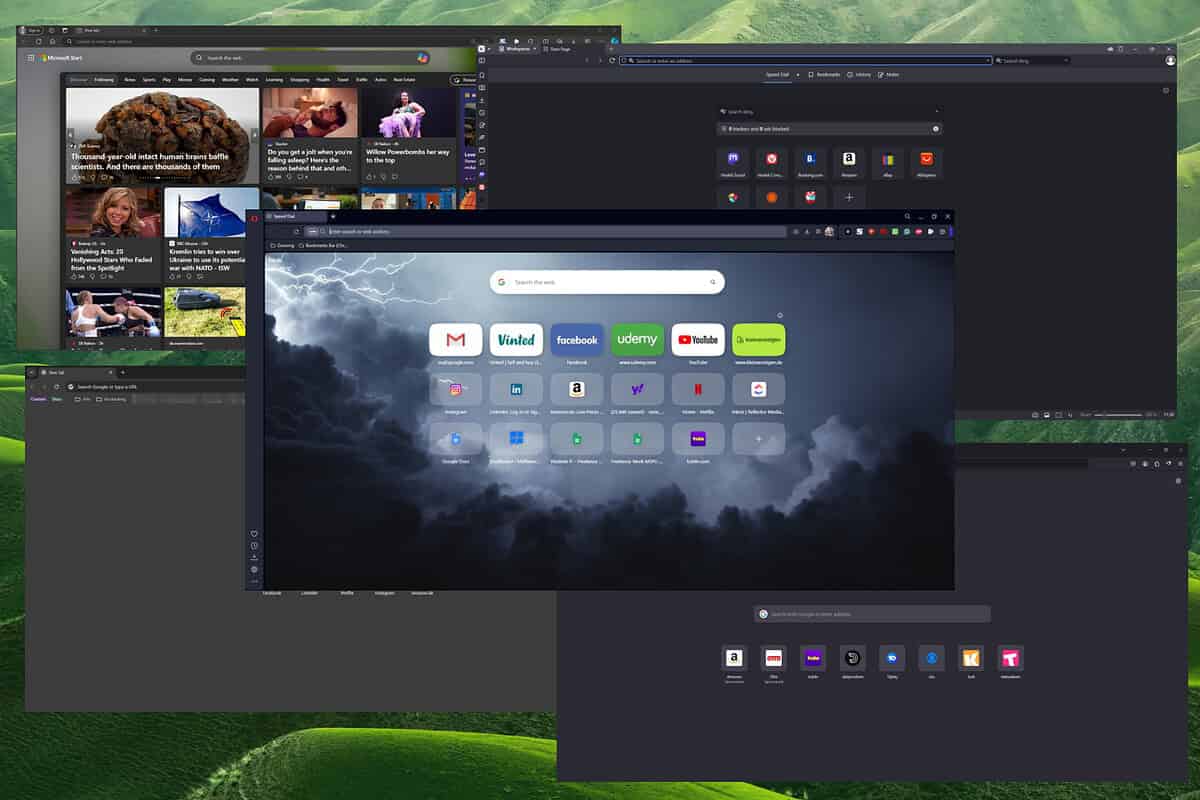The image size is (1200, 800).
Task: Open the Gaming category on Microsoft Start
Action: click(208, 79)
